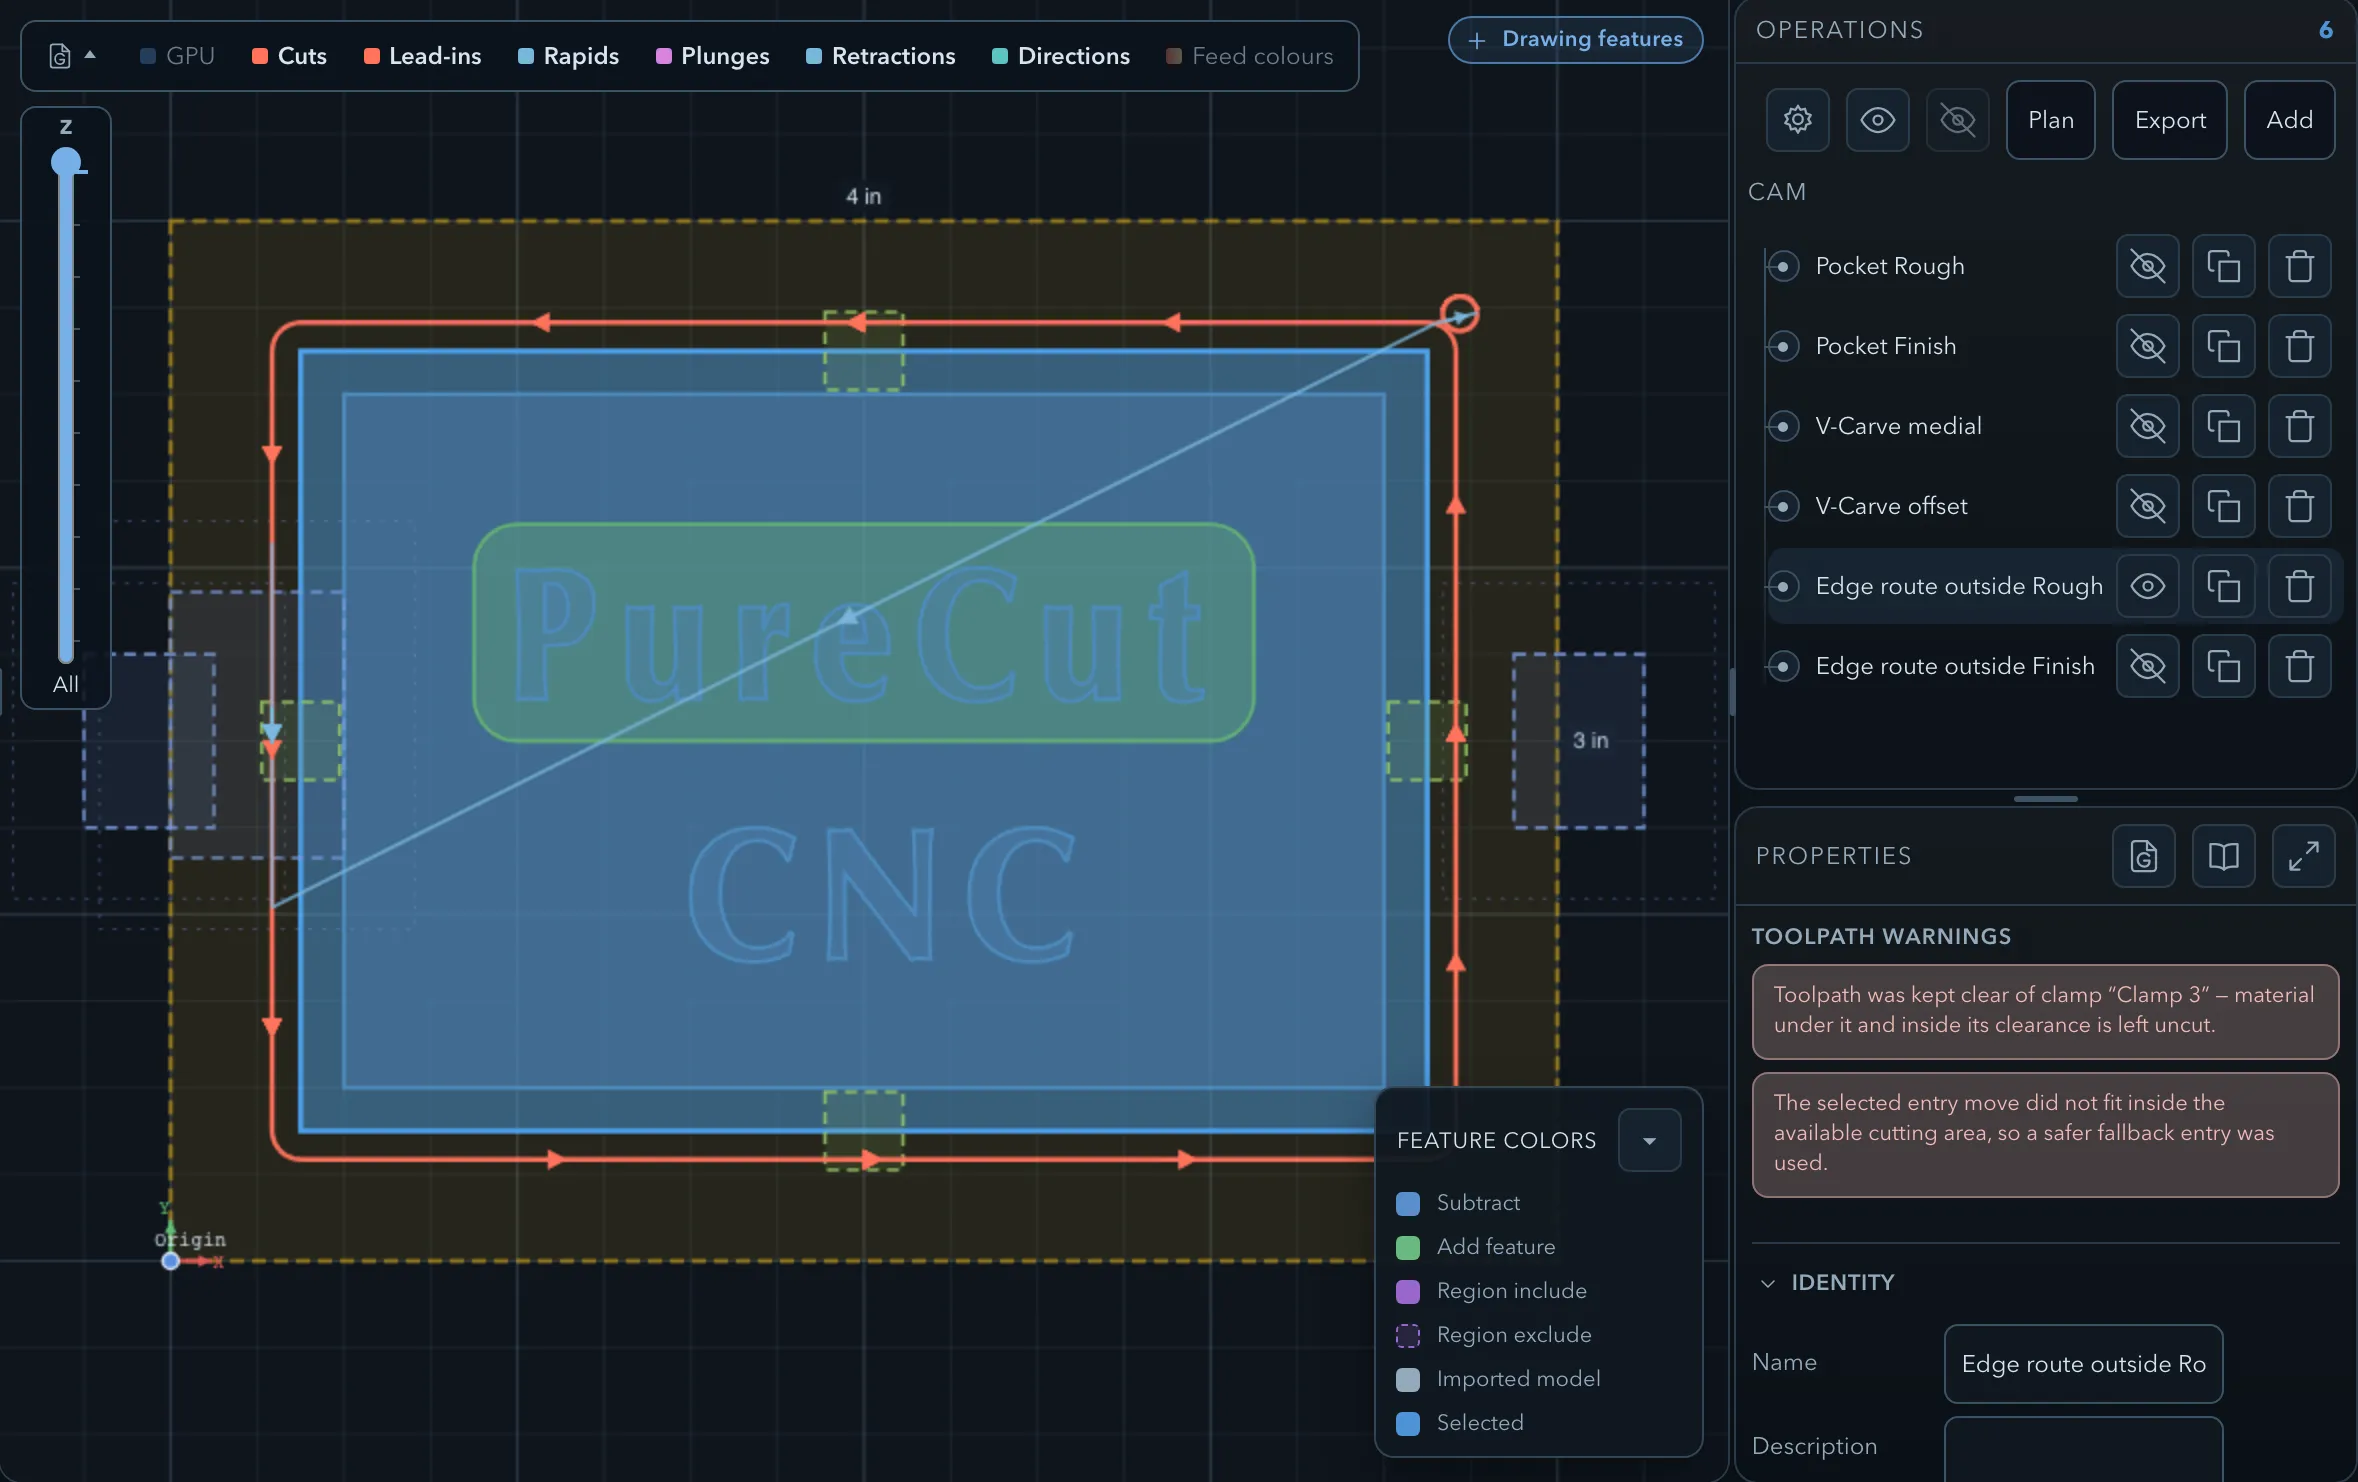
Task: Duplicate the V-Carve medial operation
Action: [2223, 426]
